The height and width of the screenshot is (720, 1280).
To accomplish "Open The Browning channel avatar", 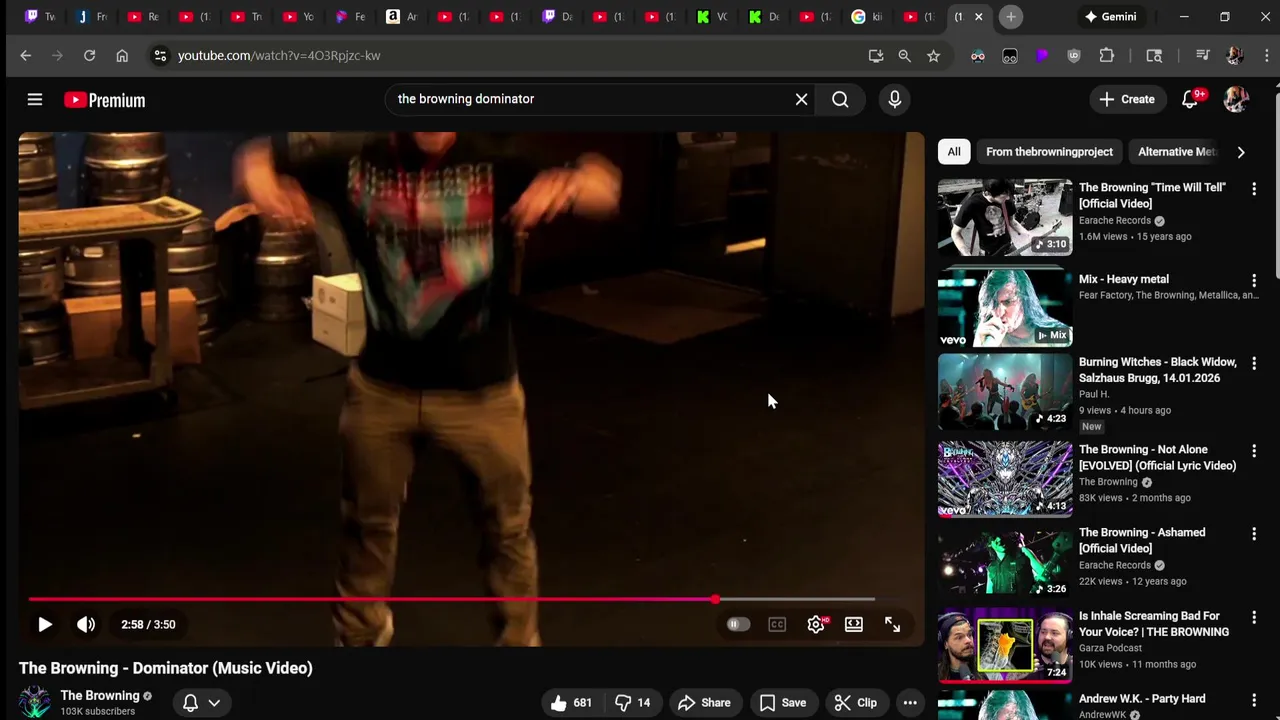I will (35, 702).
